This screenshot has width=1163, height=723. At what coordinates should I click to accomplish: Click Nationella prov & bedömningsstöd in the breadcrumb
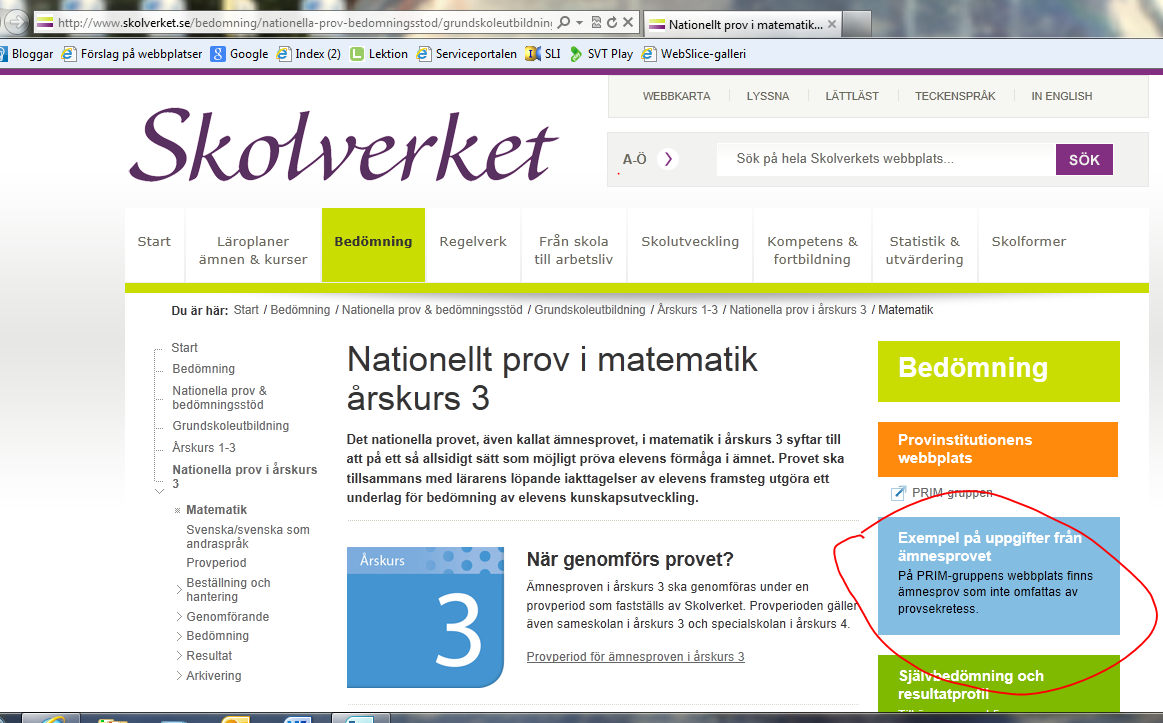[432, 310]
